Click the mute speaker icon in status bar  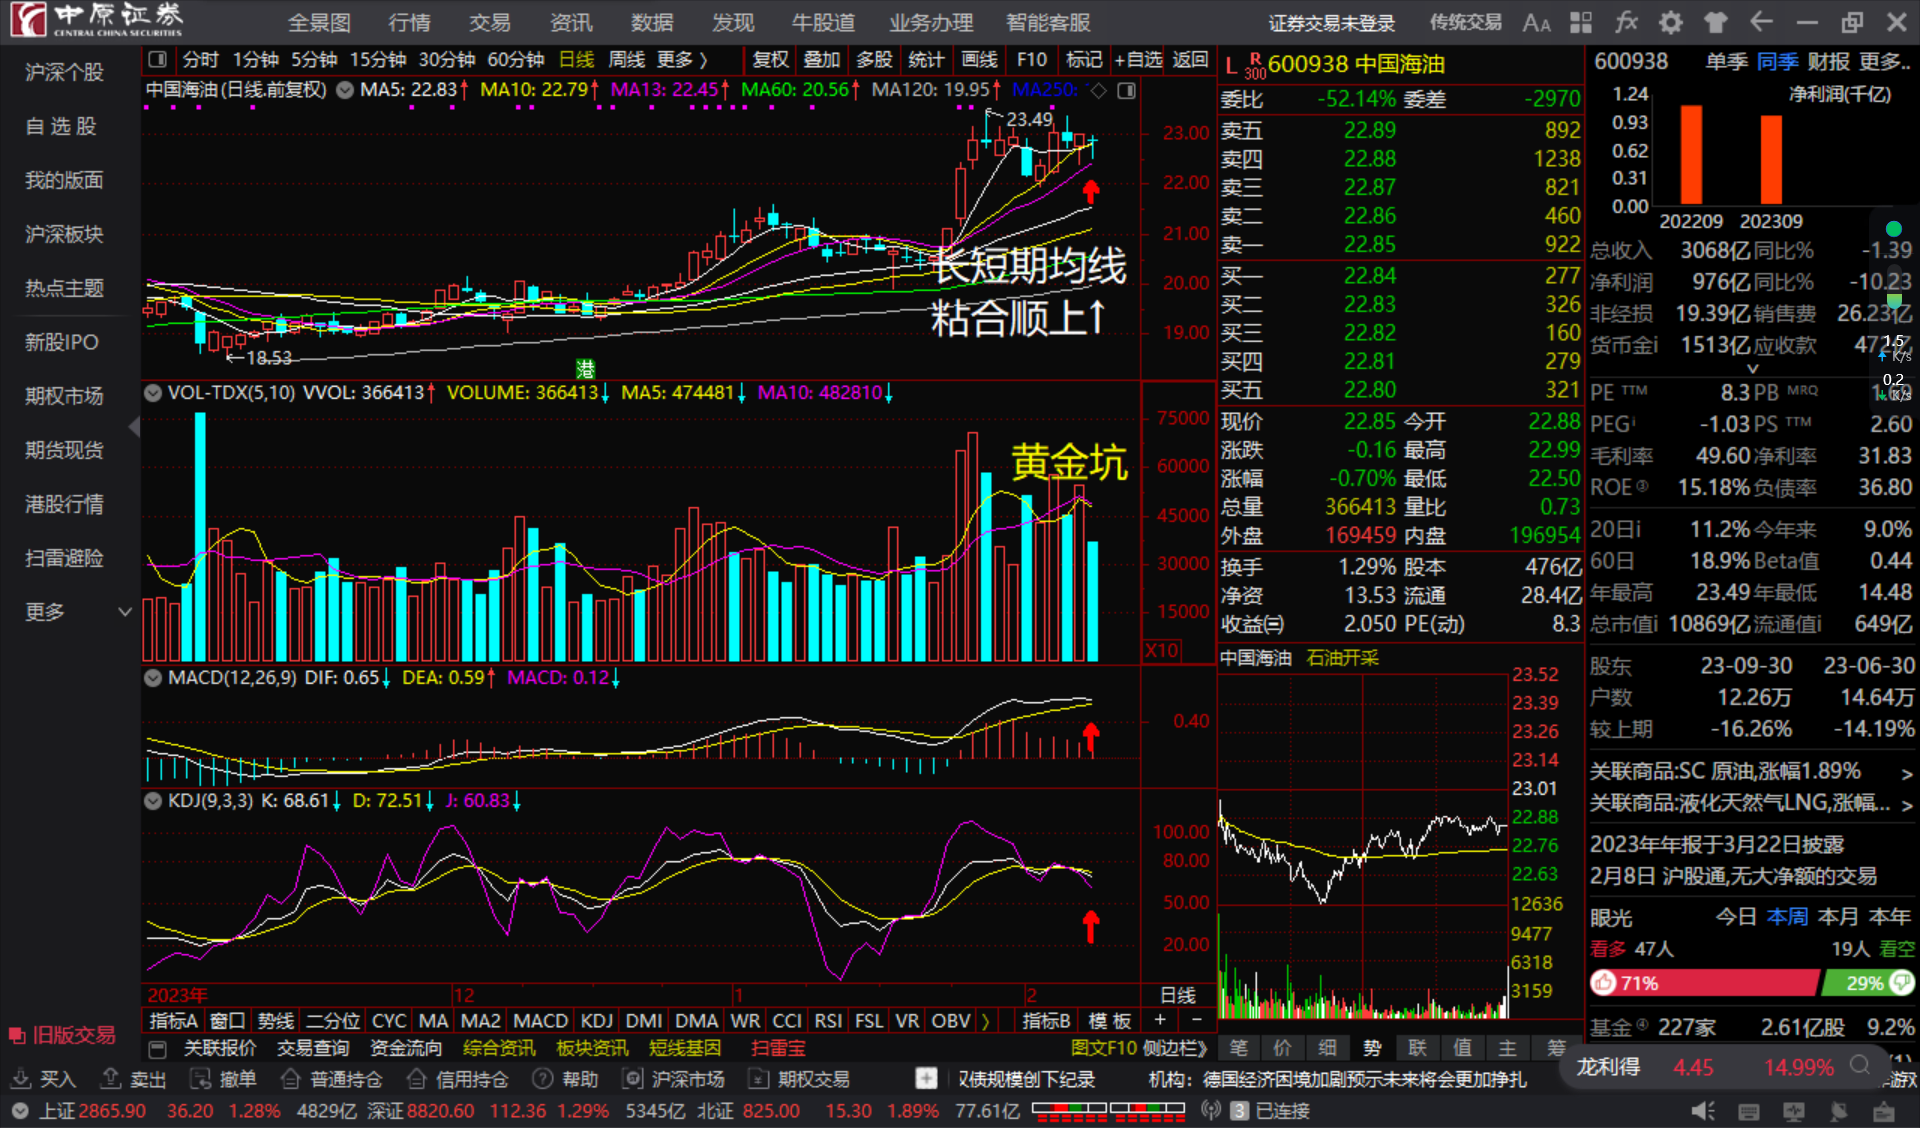pyautogui.click(x=1702, y=1111)
